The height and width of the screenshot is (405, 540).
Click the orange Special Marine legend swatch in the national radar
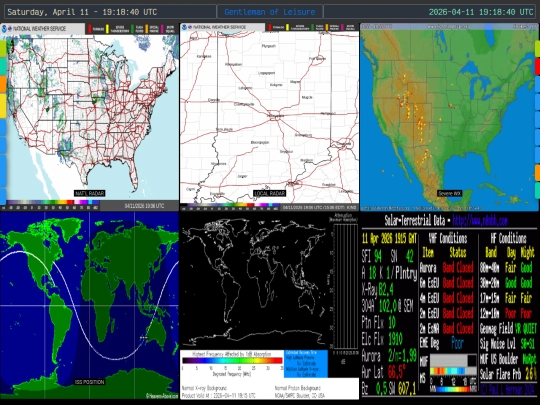tap(147, 29)
